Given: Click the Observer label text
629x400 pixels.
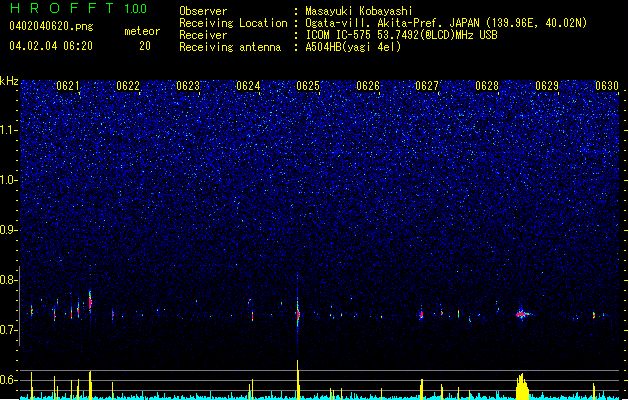Looking at the screenshot, I should [x=203, y=11].
